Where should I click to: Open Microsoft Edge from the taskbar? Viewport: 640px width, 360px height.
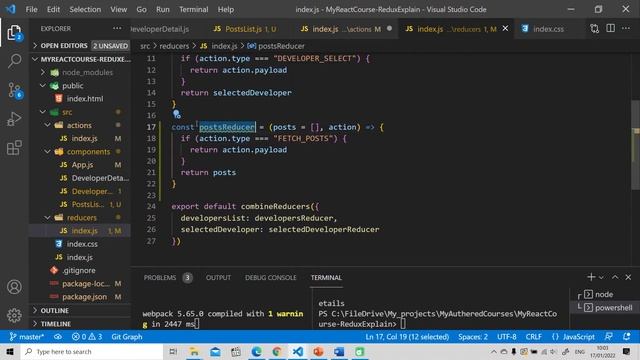click(256, 351)
